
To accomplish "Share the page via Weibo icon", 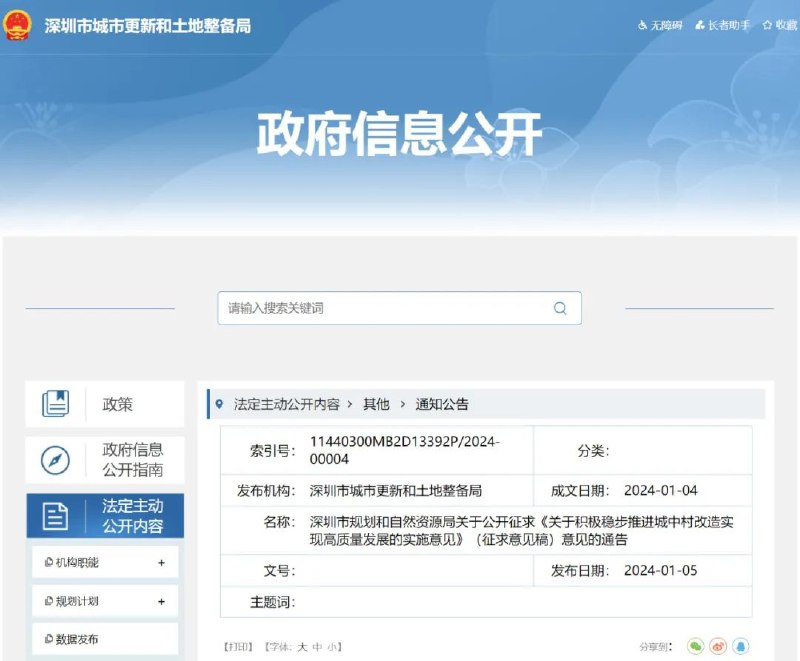I will point(719,645).
